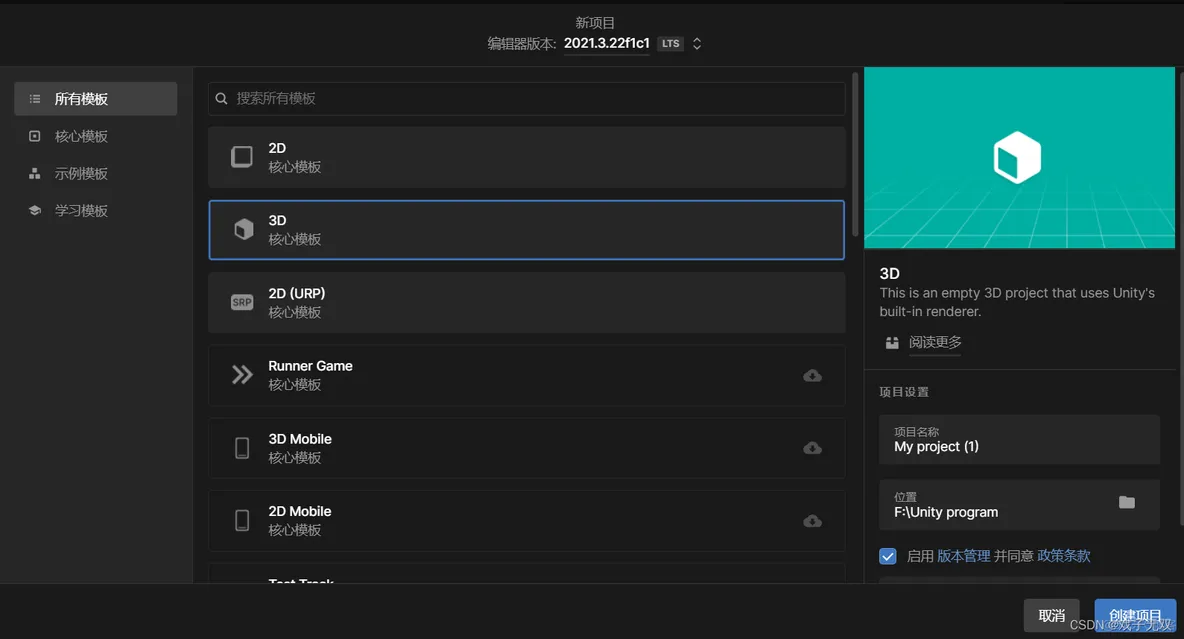Click the template list scrollbar
The width and height of the screenshot is (1184, 639).
(x=855, y=155)
